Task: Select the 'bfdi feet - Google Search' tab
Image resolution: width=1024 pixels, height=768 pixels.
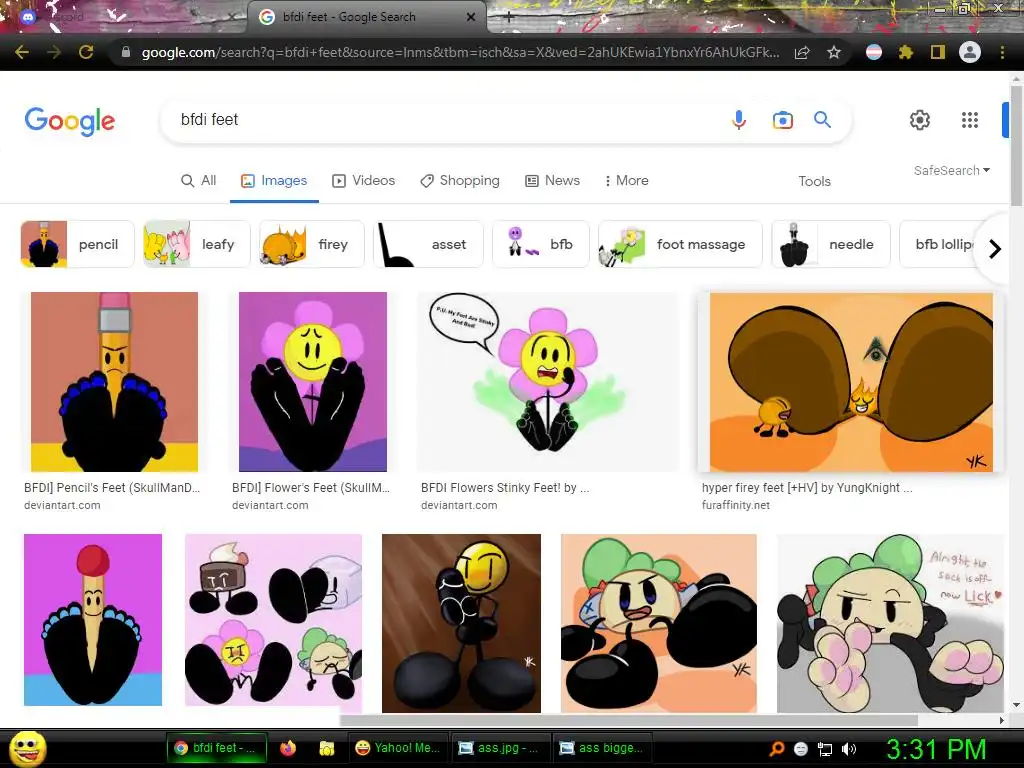Action: [x=349, y=17]
